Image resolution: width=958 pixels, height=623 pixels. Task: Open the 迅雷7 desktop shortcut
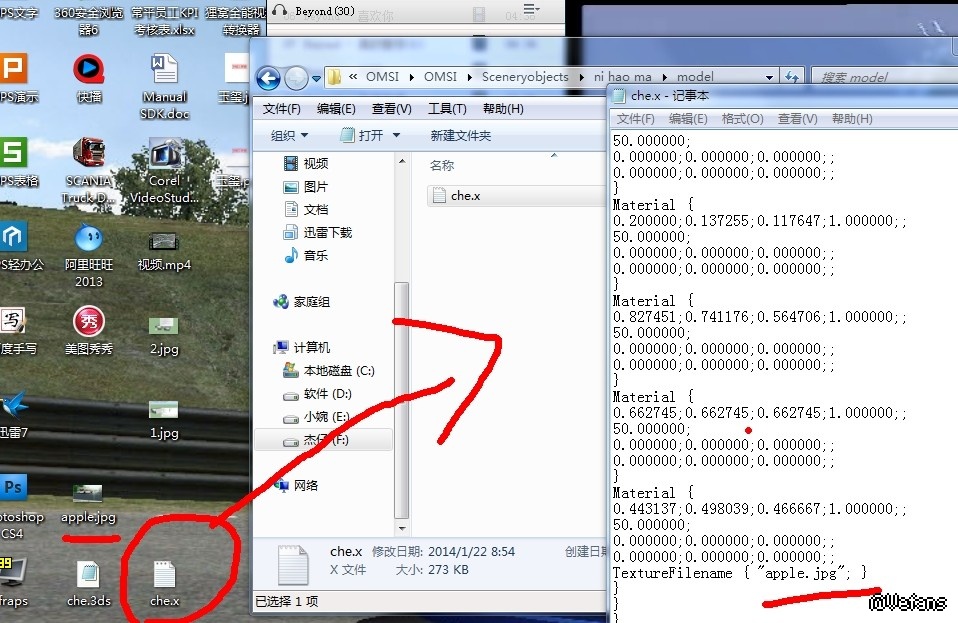tap(13, 415)
